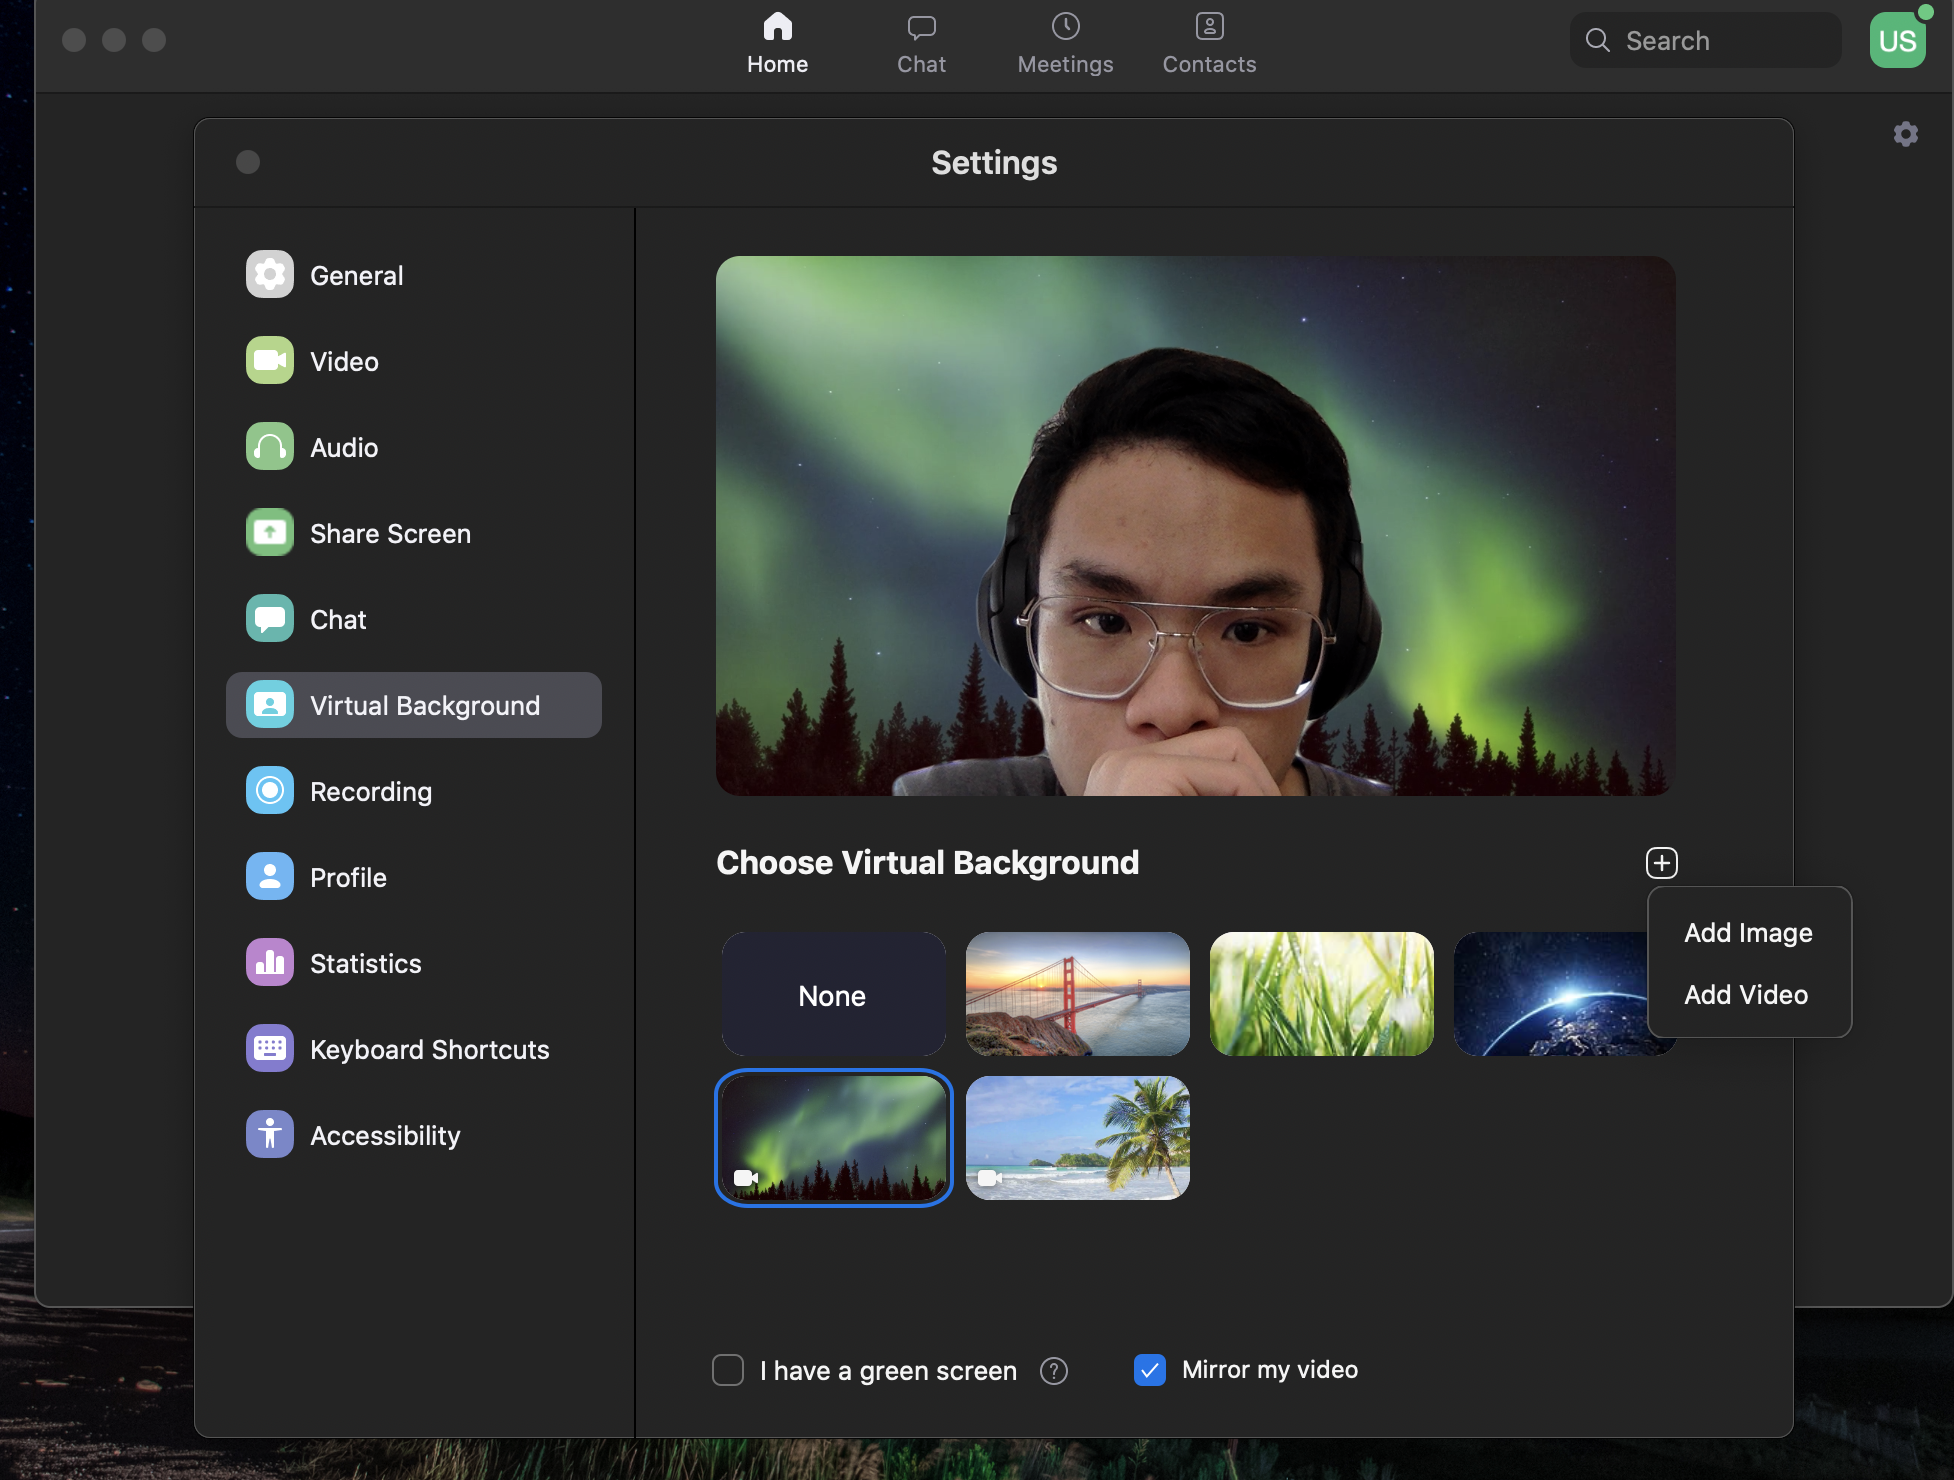
Task: Open settings via gear icon at right
Action: [x=1906, y=134]
